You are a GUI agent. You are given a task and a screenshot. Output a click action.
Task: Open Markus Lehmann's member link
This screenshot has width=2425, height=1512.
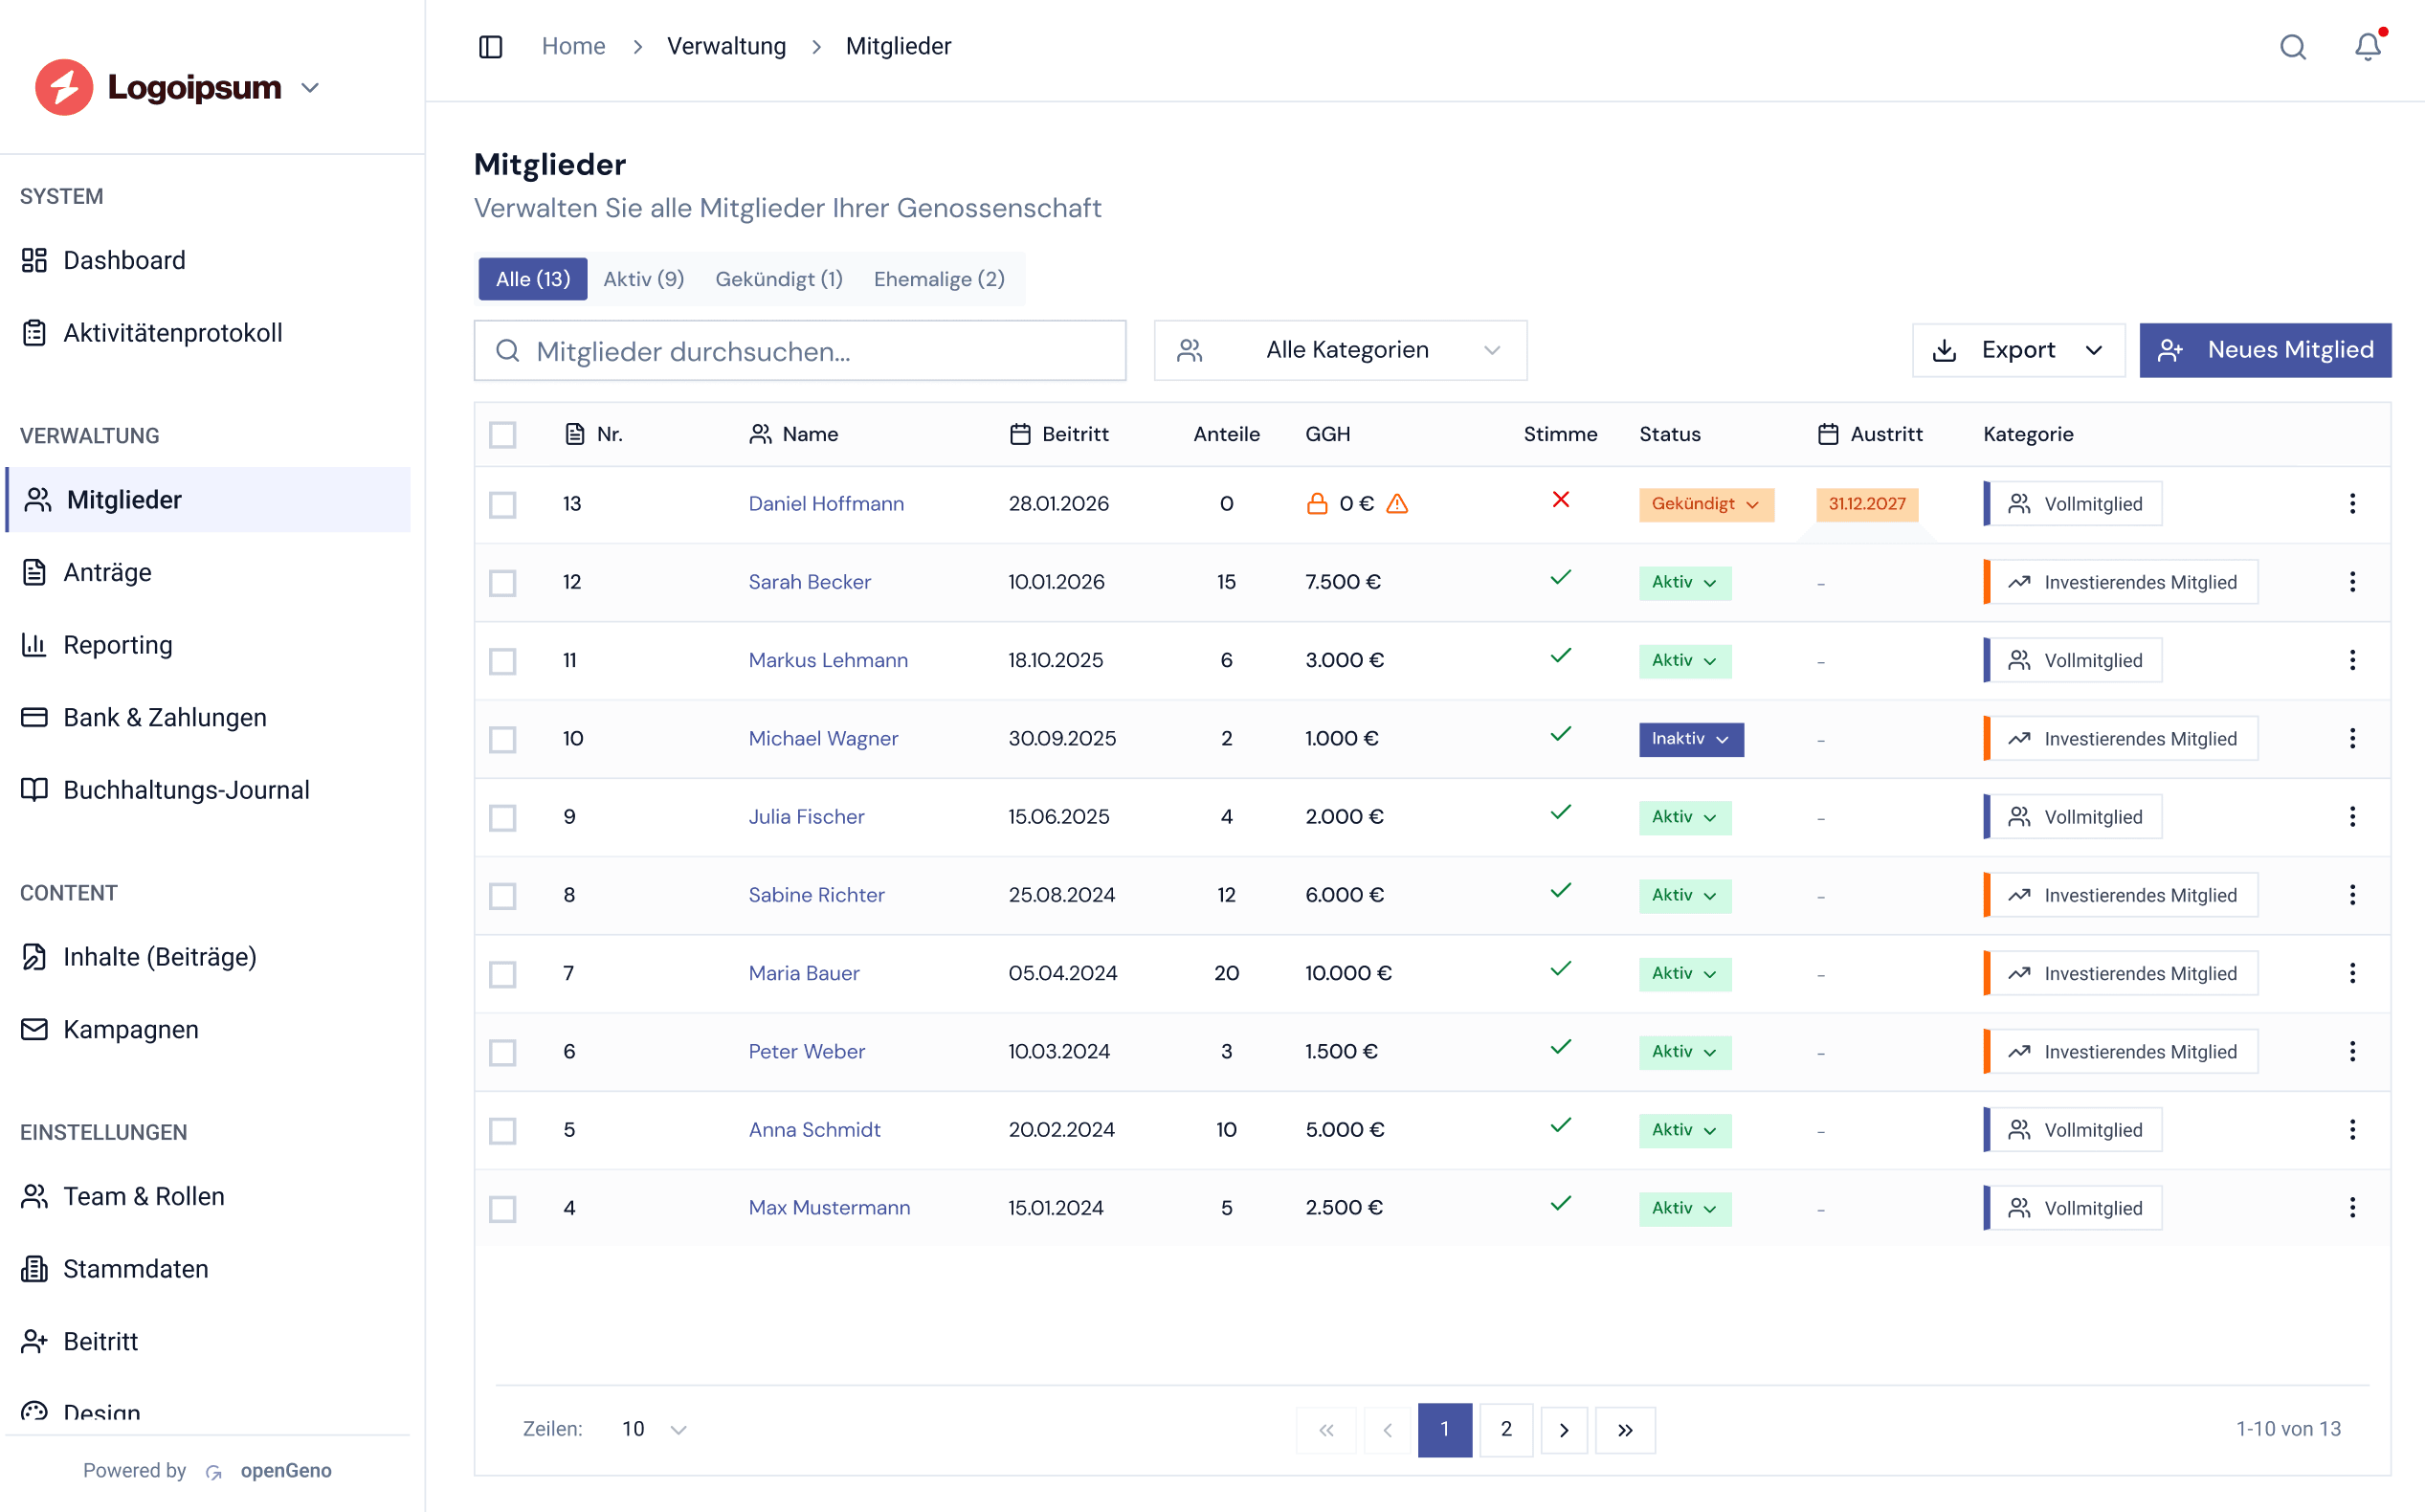pos(828,660)
